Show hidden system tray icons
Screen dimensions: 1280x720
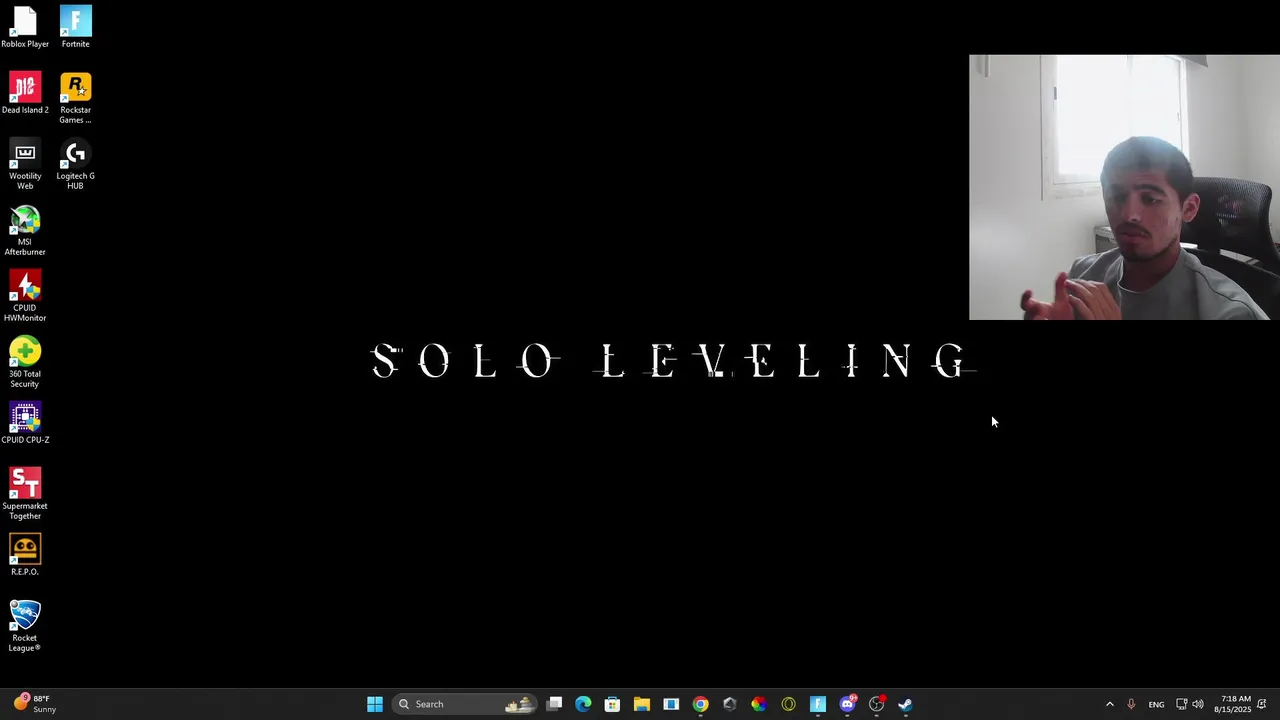tap(1109, 704)
